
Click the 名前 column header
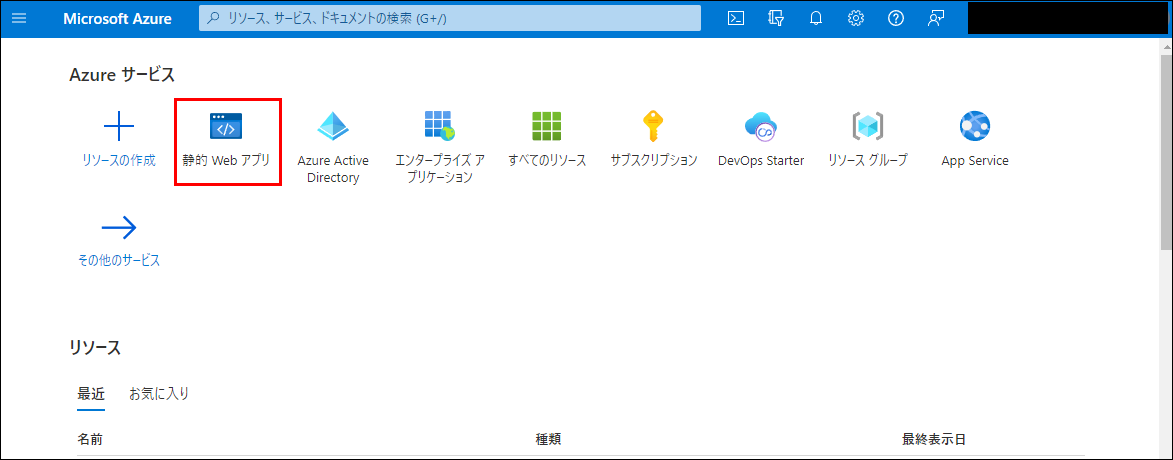click(90, 438)
